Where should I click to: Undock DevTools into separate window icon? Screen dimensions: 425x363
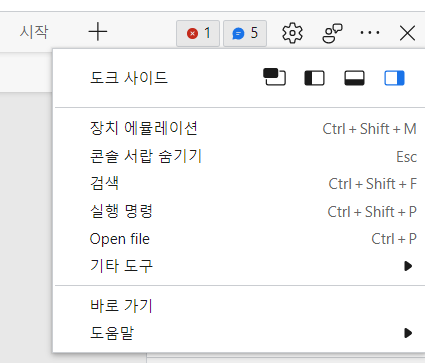(x=274, y=77)
